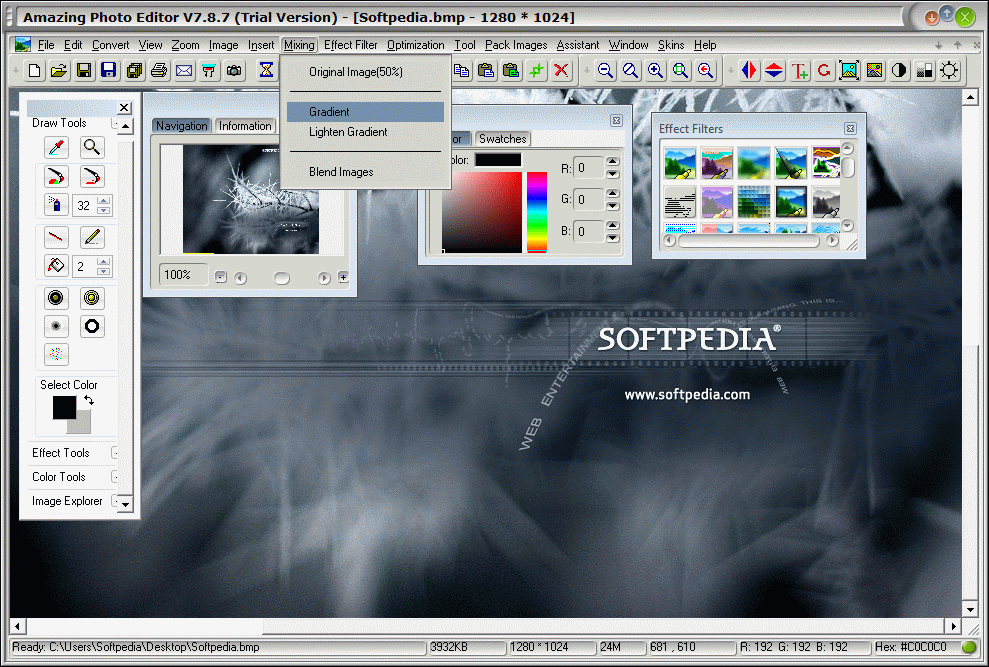Select the red Line draw tool

click(56, 237)
